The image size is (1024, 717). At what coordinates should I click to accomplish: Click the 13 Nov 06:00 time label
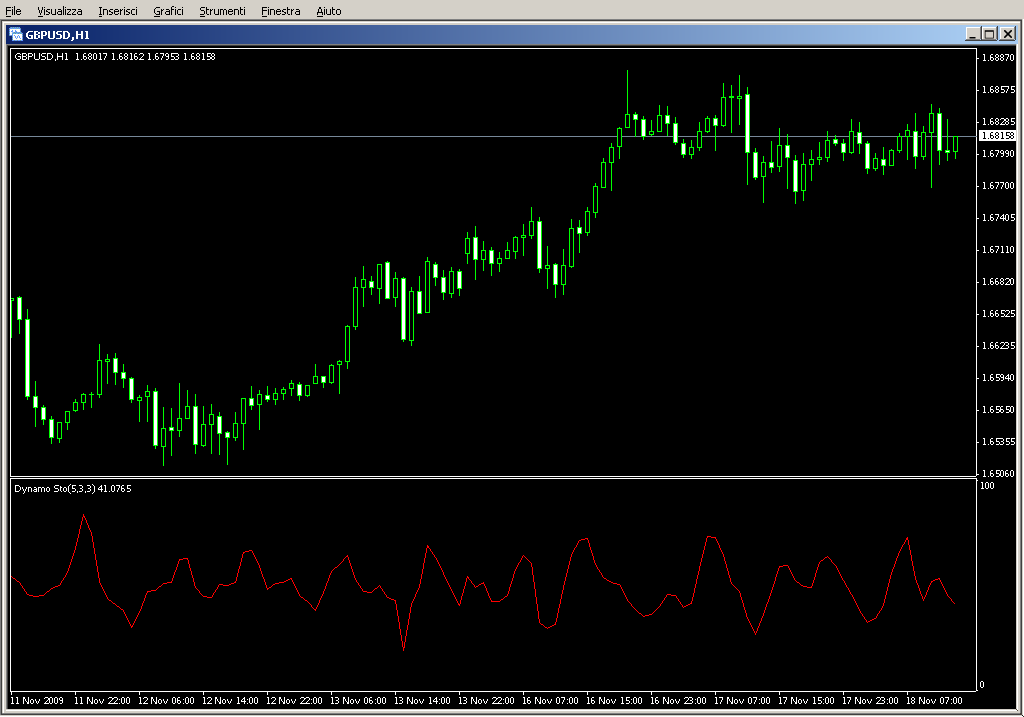click(358, 701)
